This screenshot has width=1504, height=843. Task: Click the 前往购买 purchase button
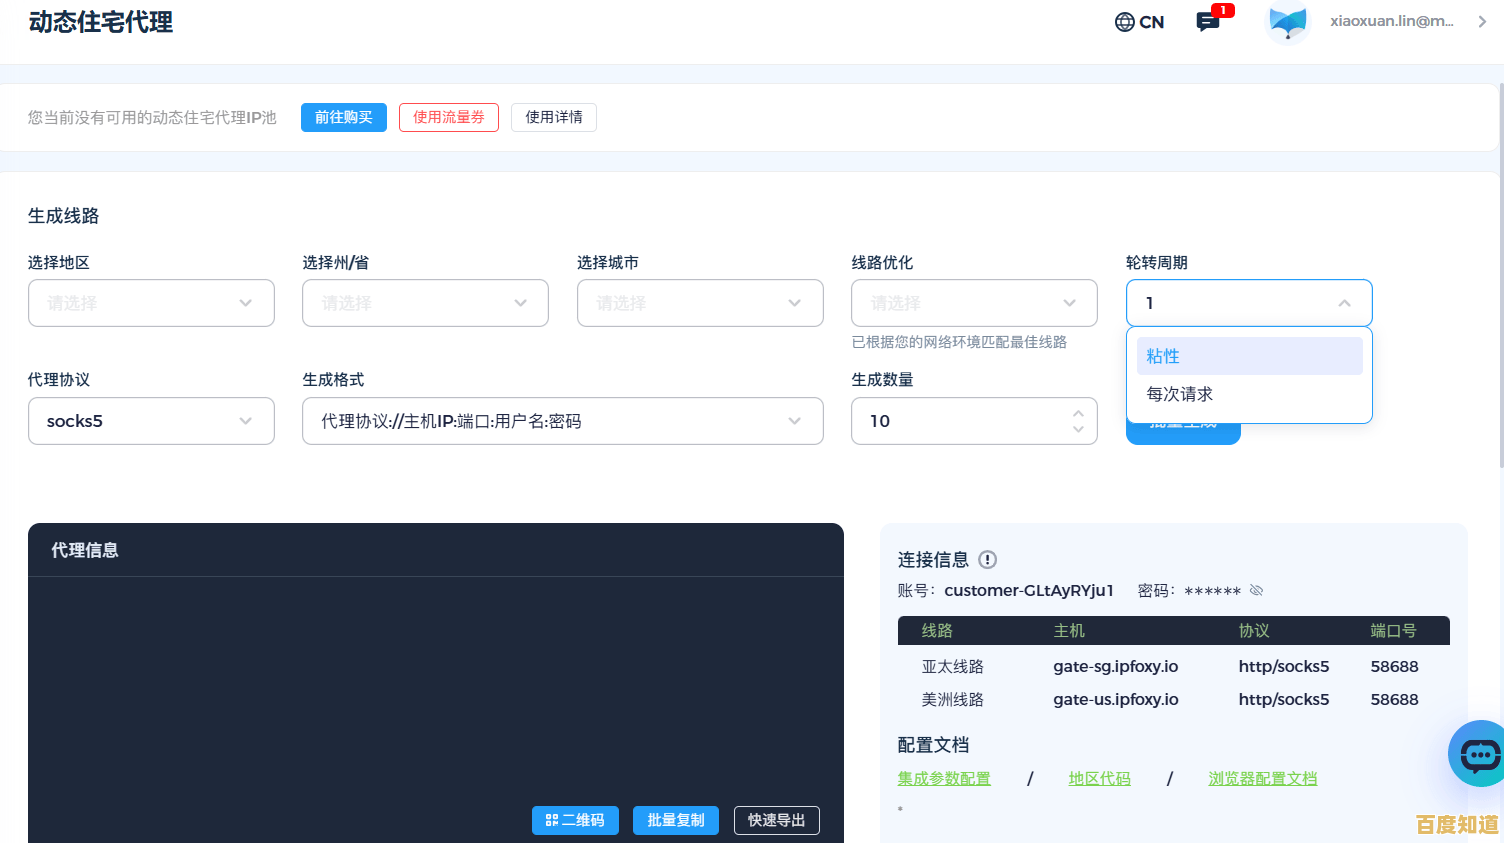343,117
